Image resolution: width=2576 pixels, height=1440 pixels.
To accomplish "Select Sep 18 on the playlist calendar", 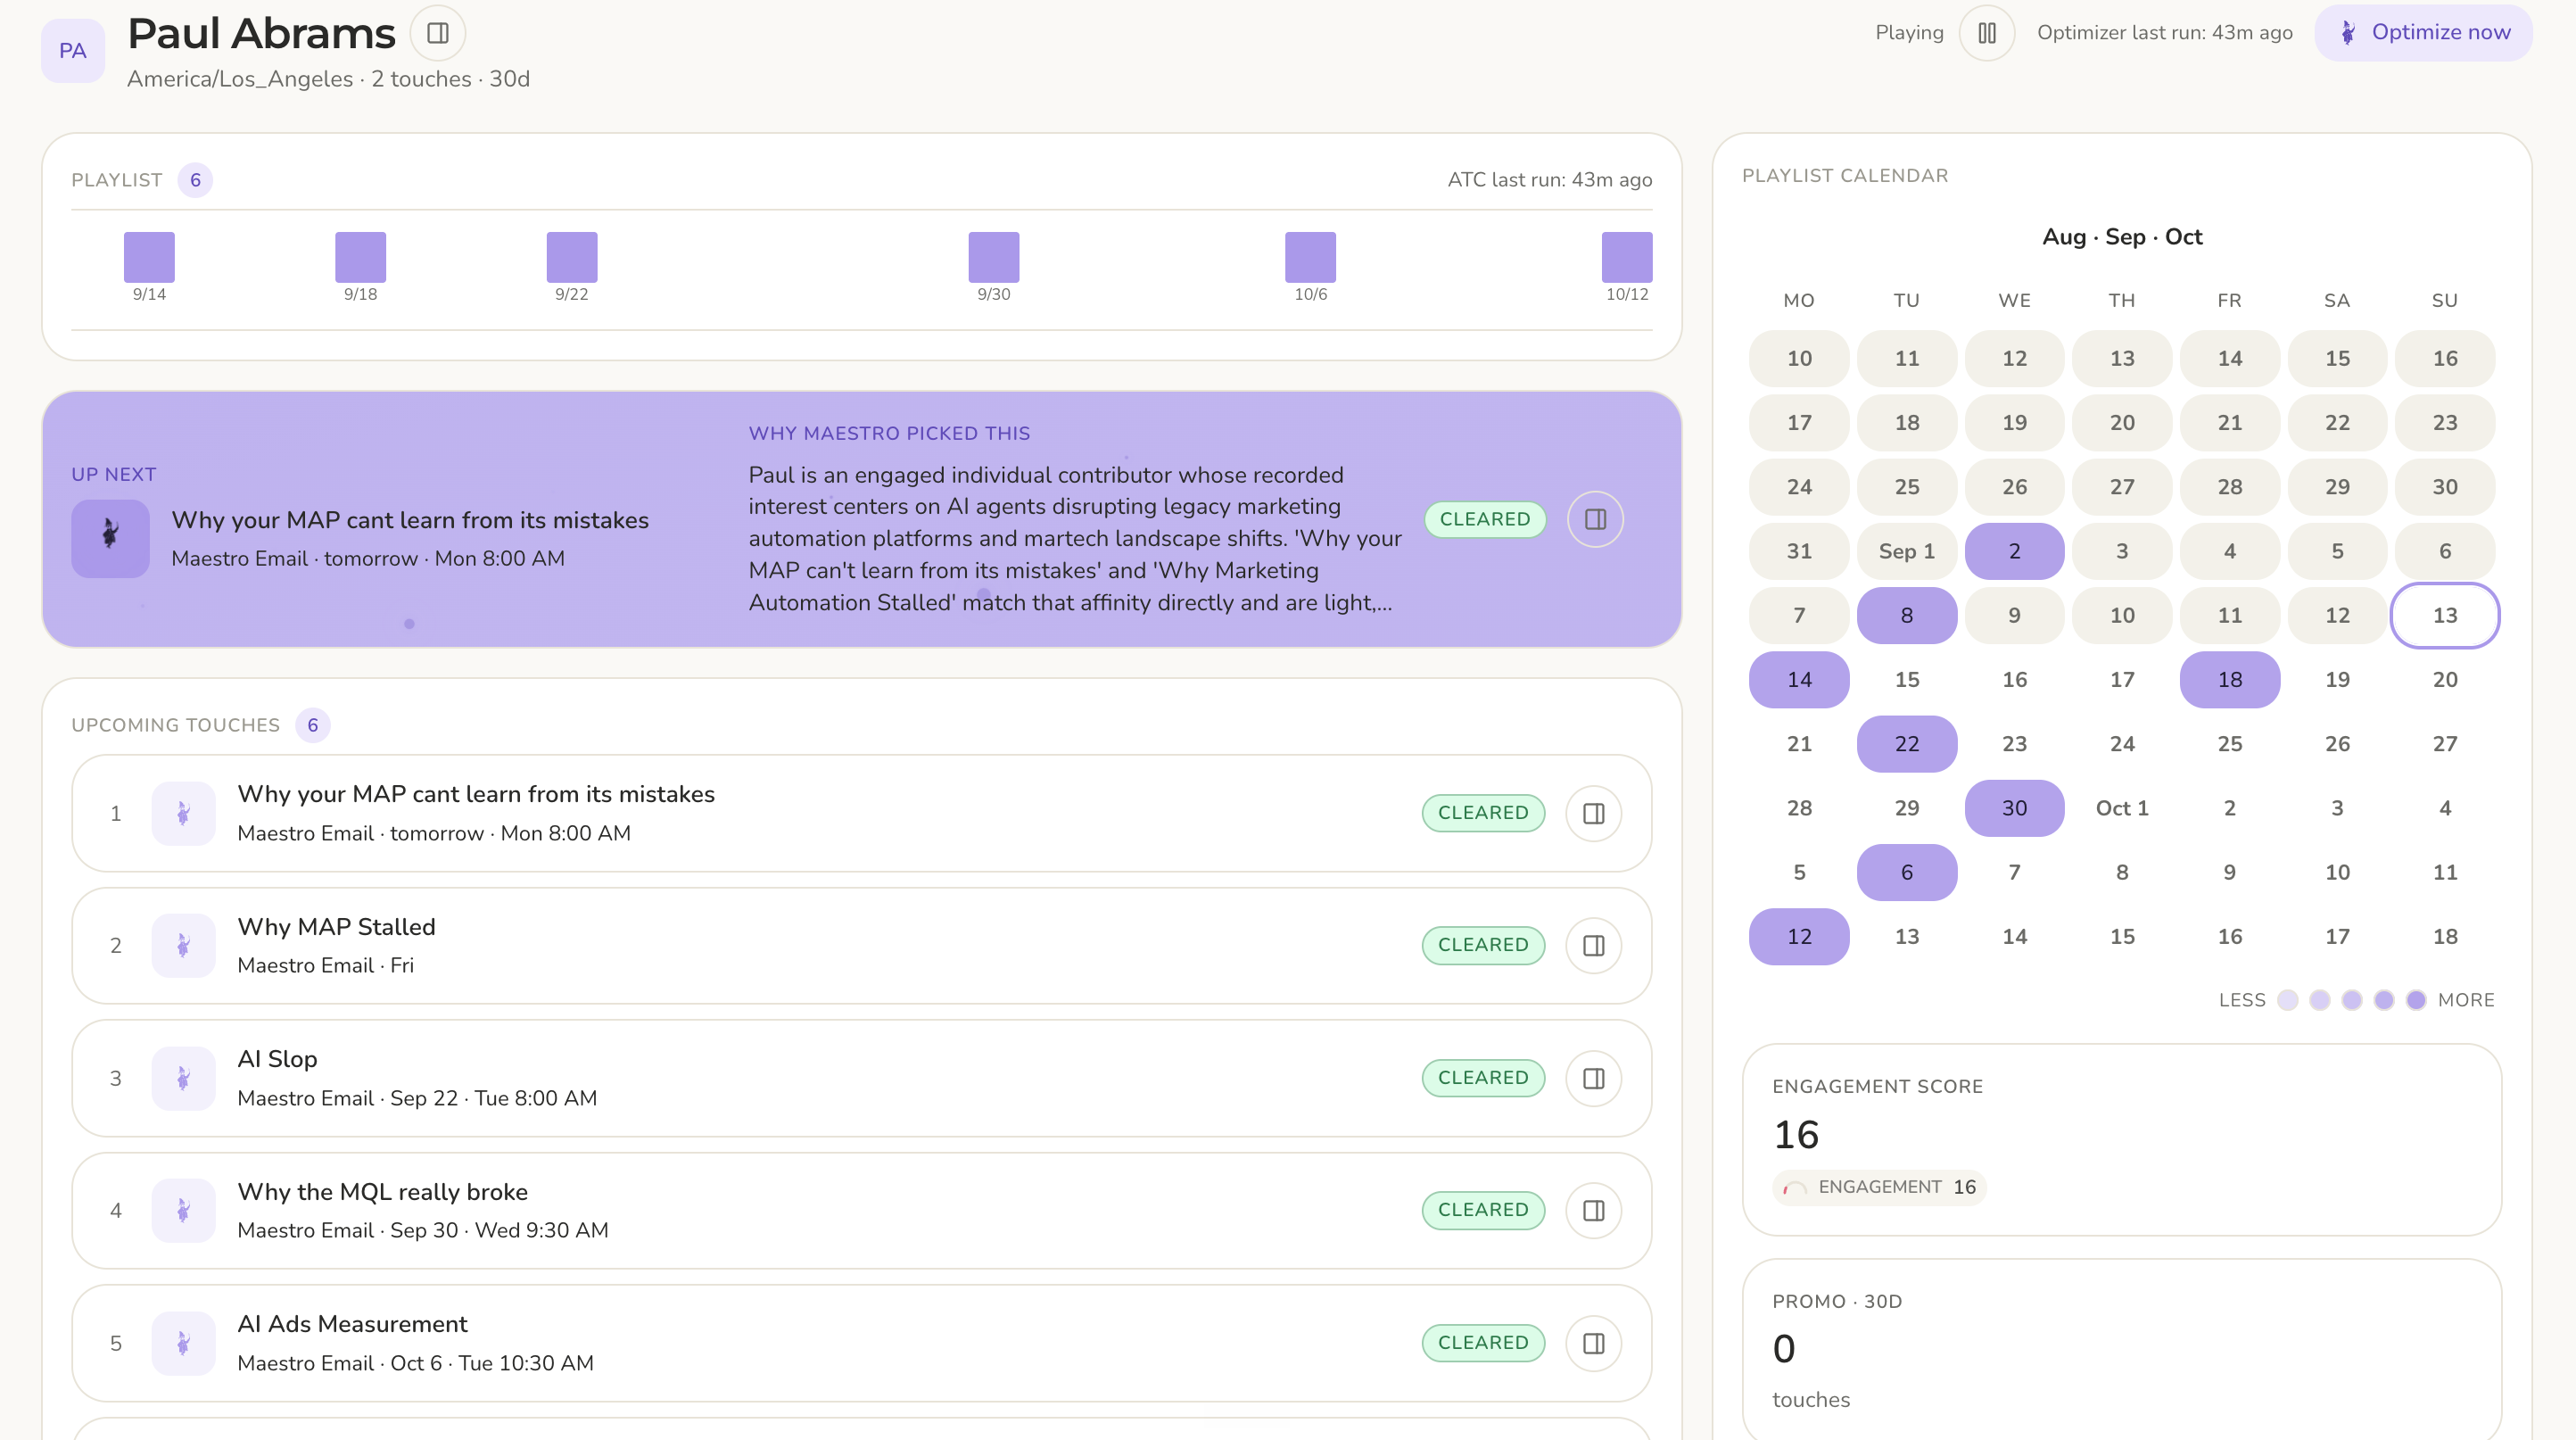I will 2229,680.
